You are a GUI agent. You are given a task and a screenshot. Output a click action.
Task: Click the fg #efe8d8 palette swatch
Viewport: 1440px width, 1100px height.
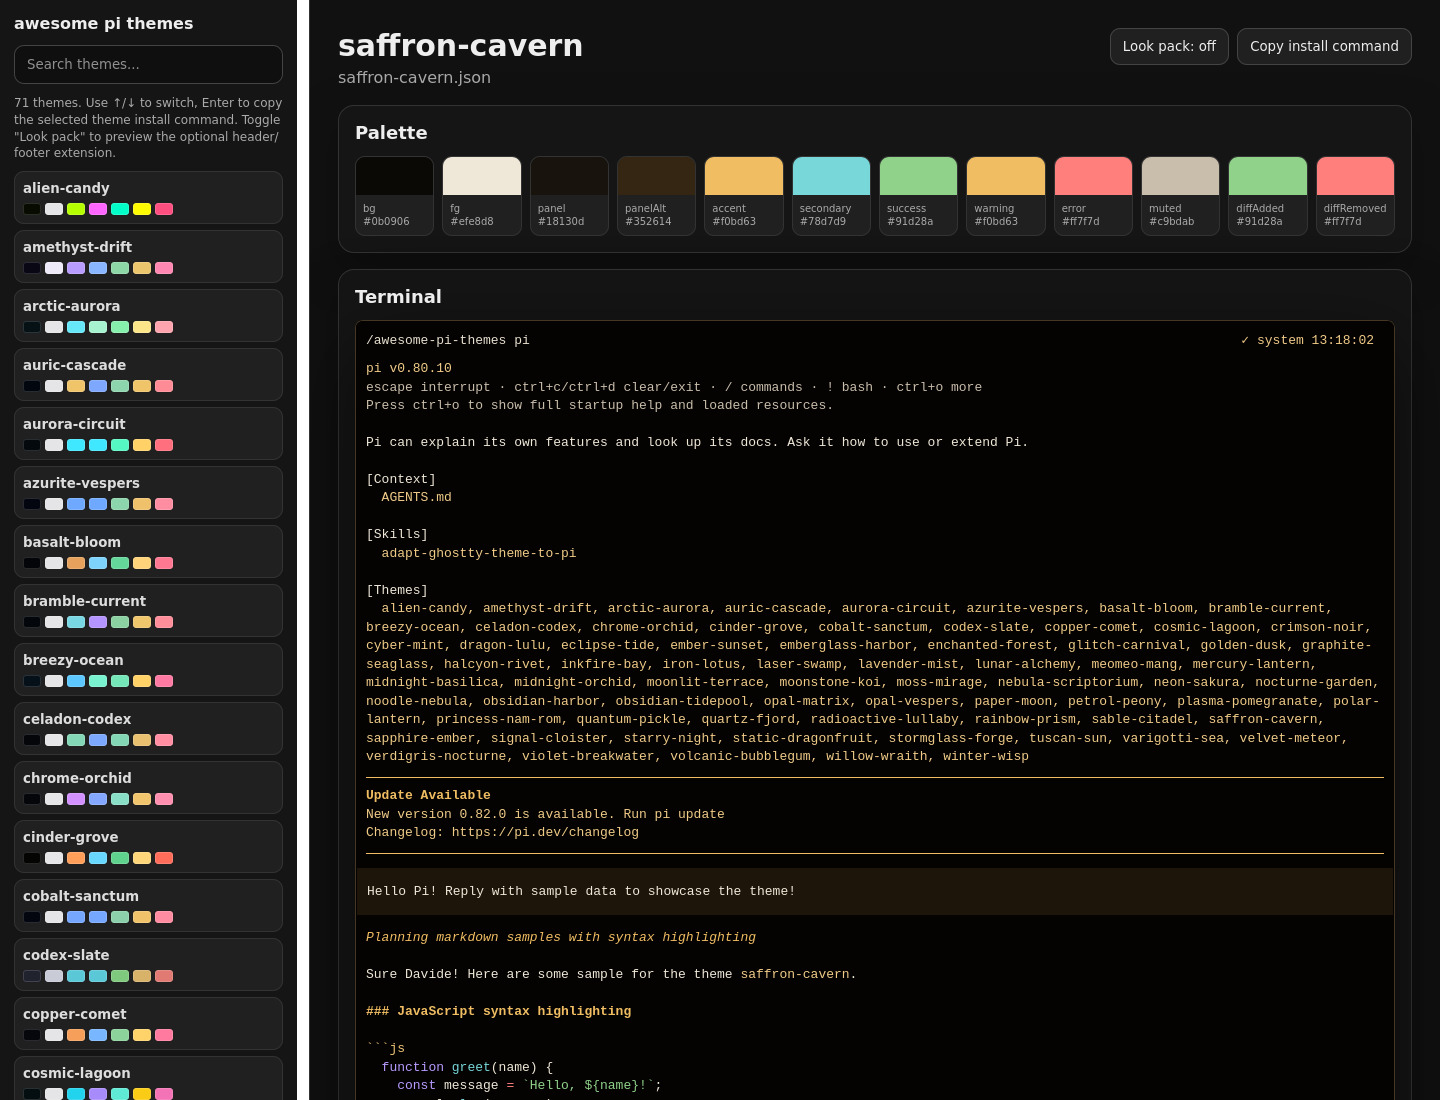pyautogui.click(x=482, y=196)
